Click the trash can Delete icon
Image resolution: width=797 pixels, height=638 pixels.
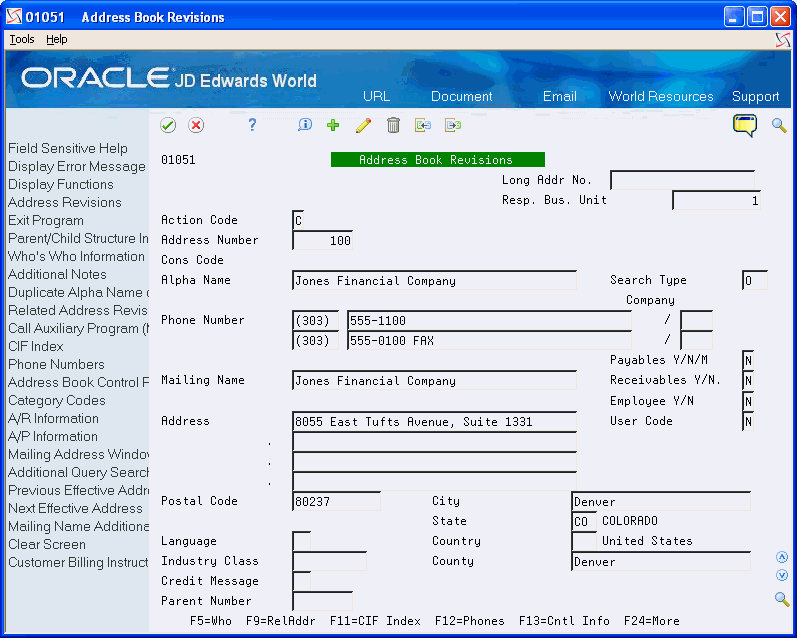tap(393, 125)
